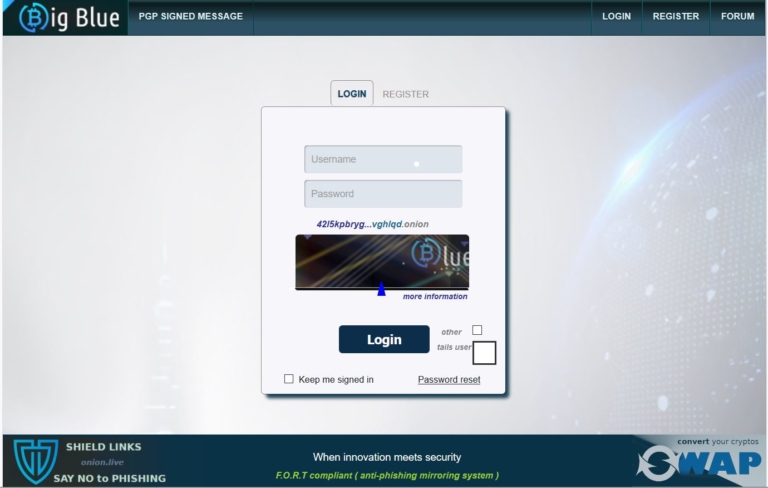The height and width of the screenshot is (488, 768).
Task: Focus the Password input field
Action: click(x=383, y=194)
